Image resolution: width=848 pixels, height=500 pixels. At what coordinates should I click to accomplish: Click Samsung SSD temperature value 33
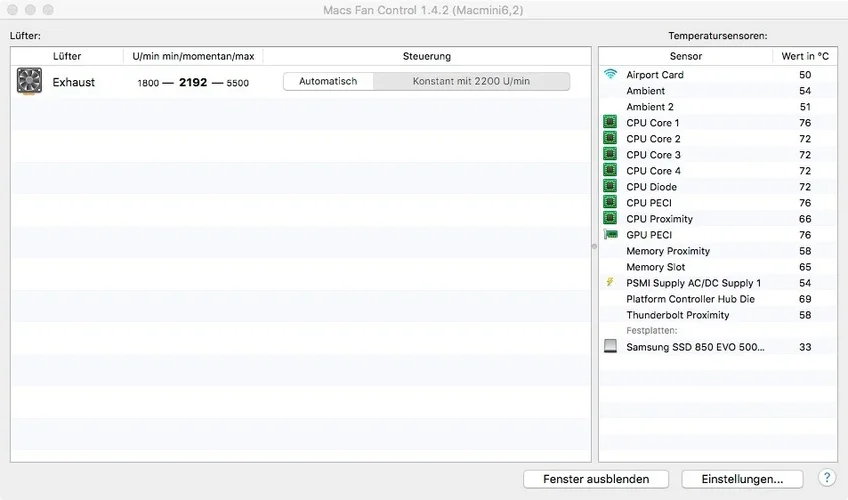[x=805, y=347]
